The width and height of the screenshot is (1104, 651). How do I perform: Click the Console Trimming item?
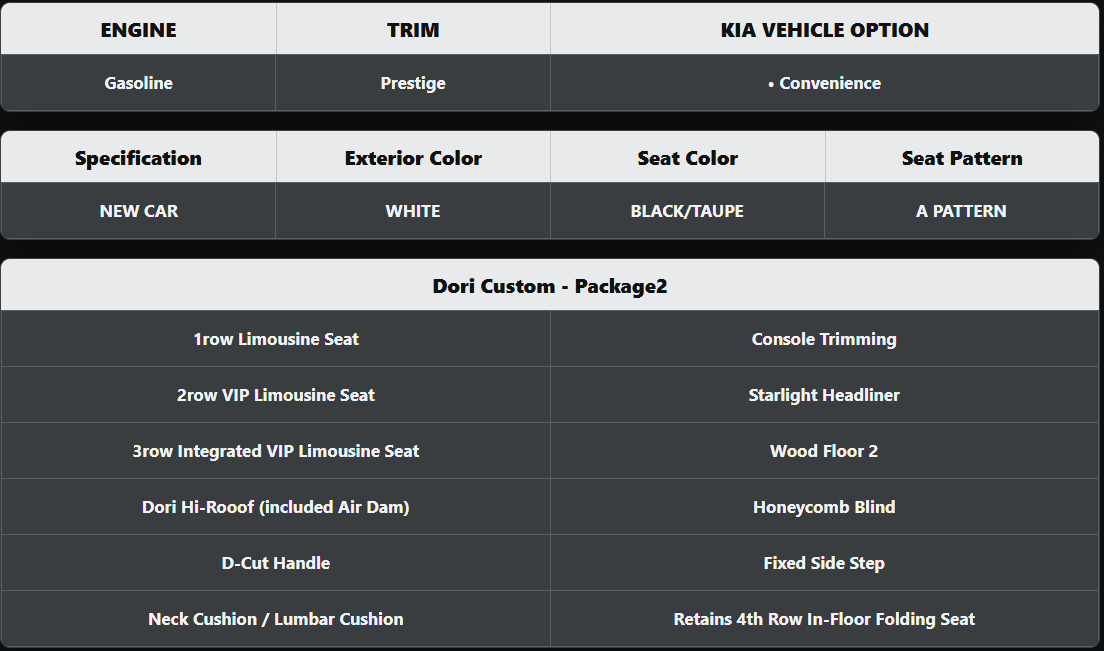pyautogui.click(x=824, y=339)
